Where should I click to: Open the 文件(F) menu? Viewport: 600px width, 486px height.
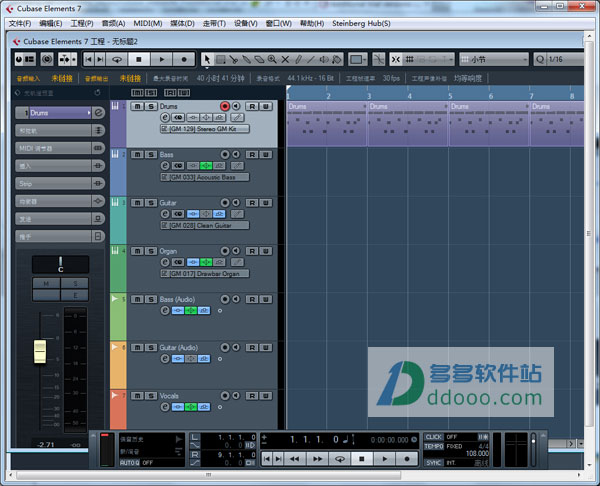tap(20, 23)
